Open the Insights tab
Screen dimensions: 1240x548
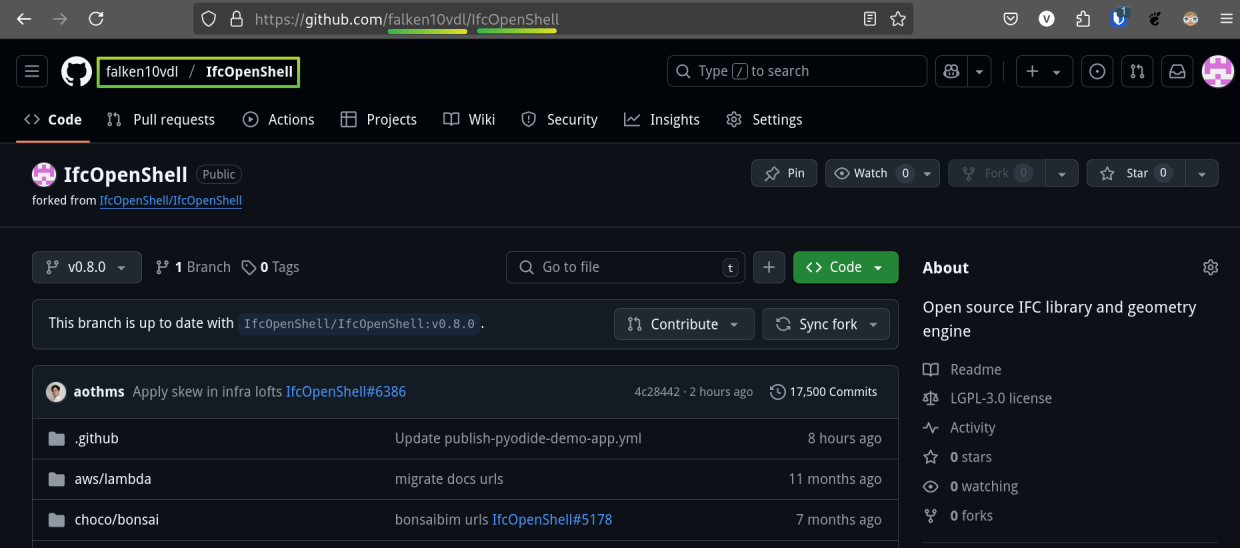click(x=661, y=119)
